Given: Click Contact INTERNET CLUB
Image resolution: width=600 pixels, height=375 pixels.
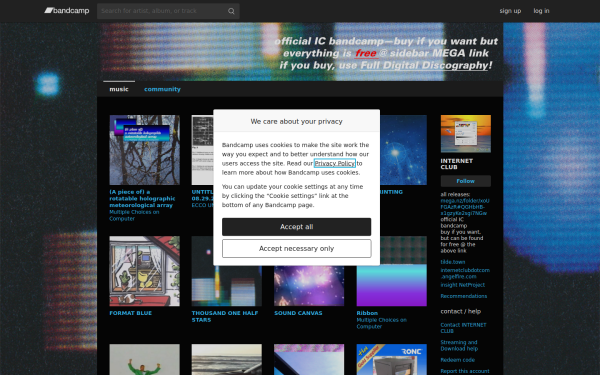Looking at the screenshot, I should point(463,328).
